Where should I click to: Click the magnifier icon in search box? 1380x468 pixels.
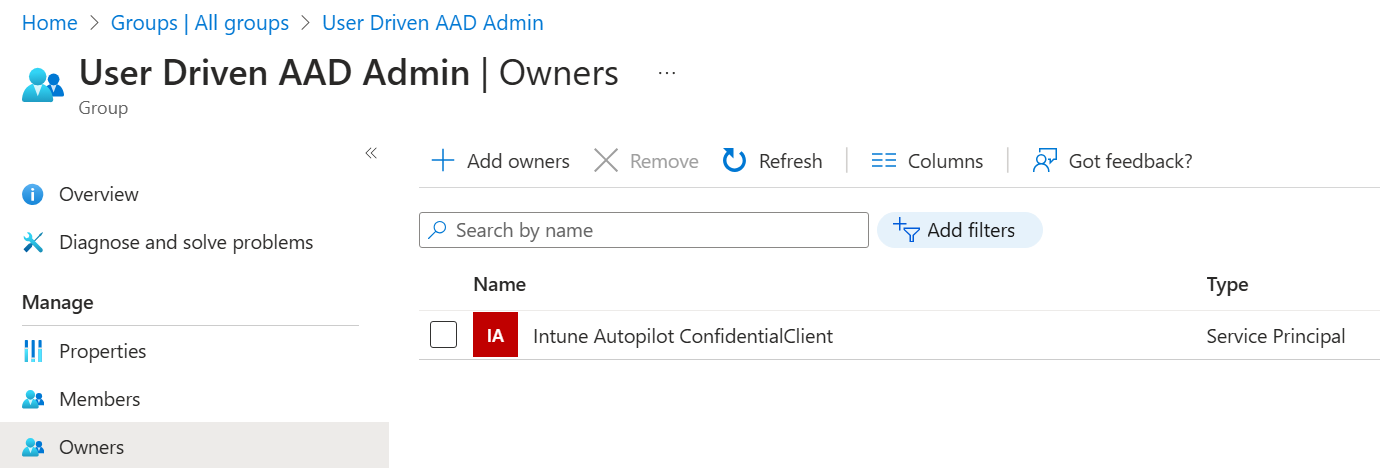437,230
